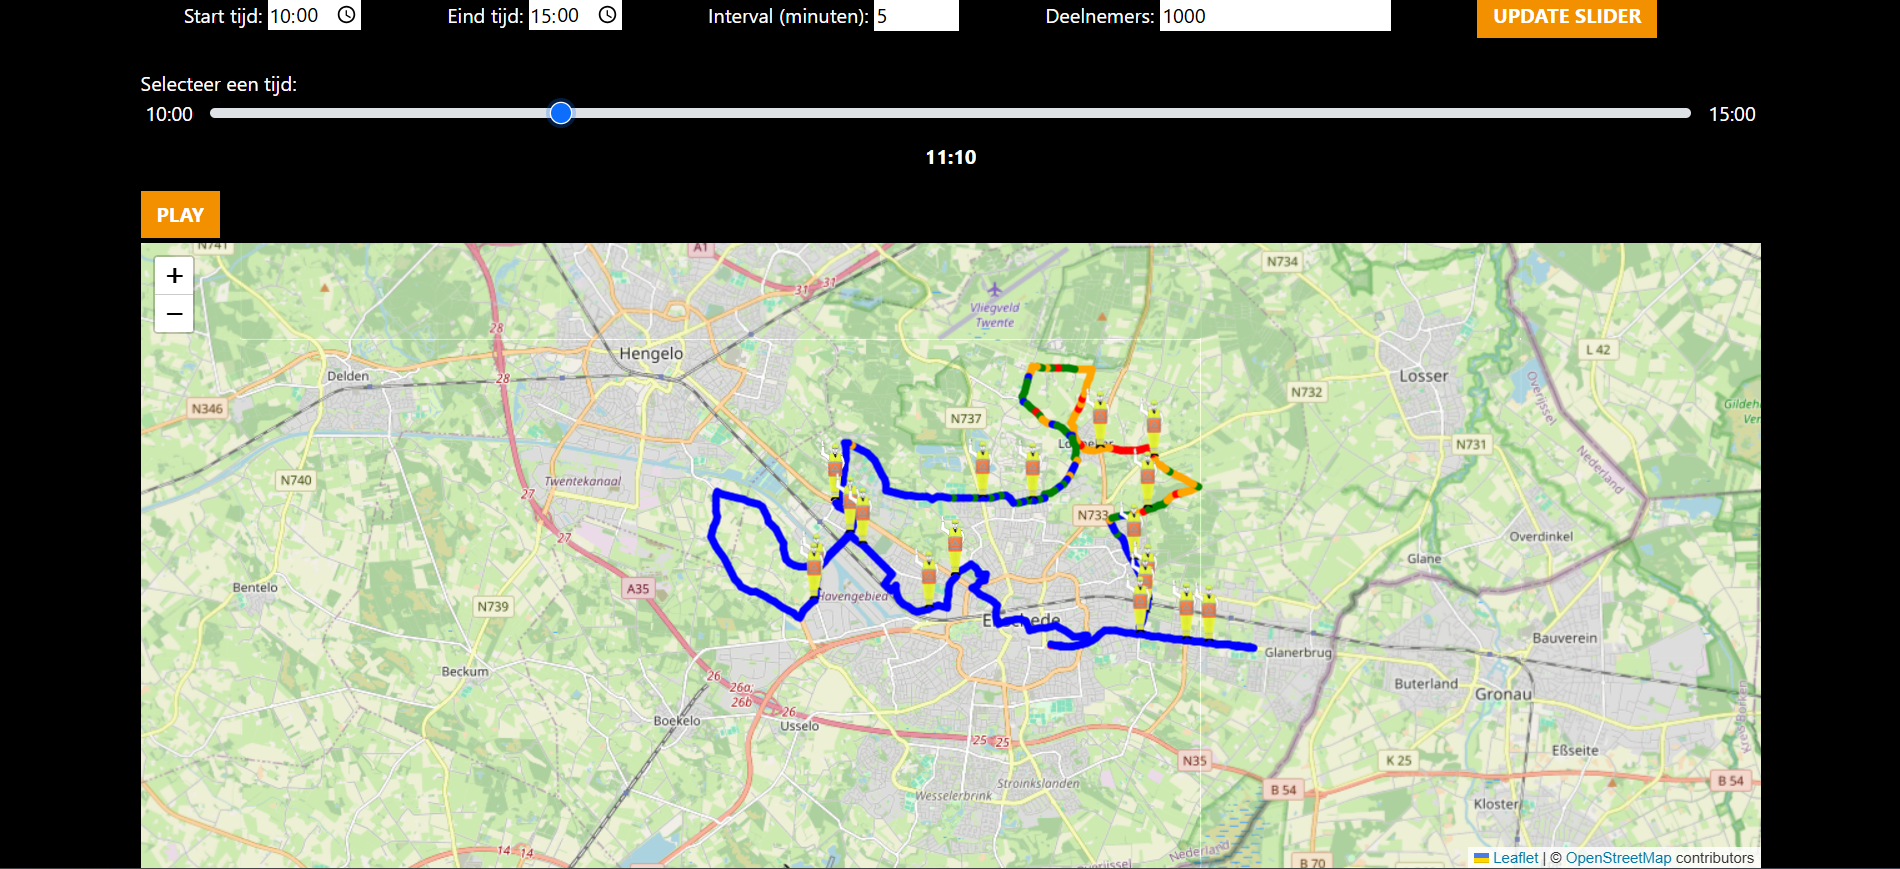Click the Beckum label on the map
The height and width of the screenshot is (869, 1900).
465,671
